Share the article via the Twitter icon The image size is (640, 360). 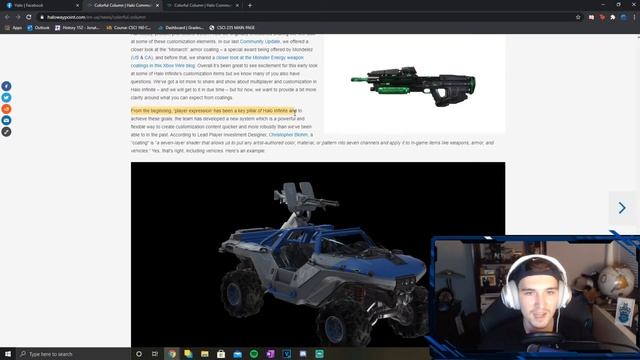click(6, 98)
